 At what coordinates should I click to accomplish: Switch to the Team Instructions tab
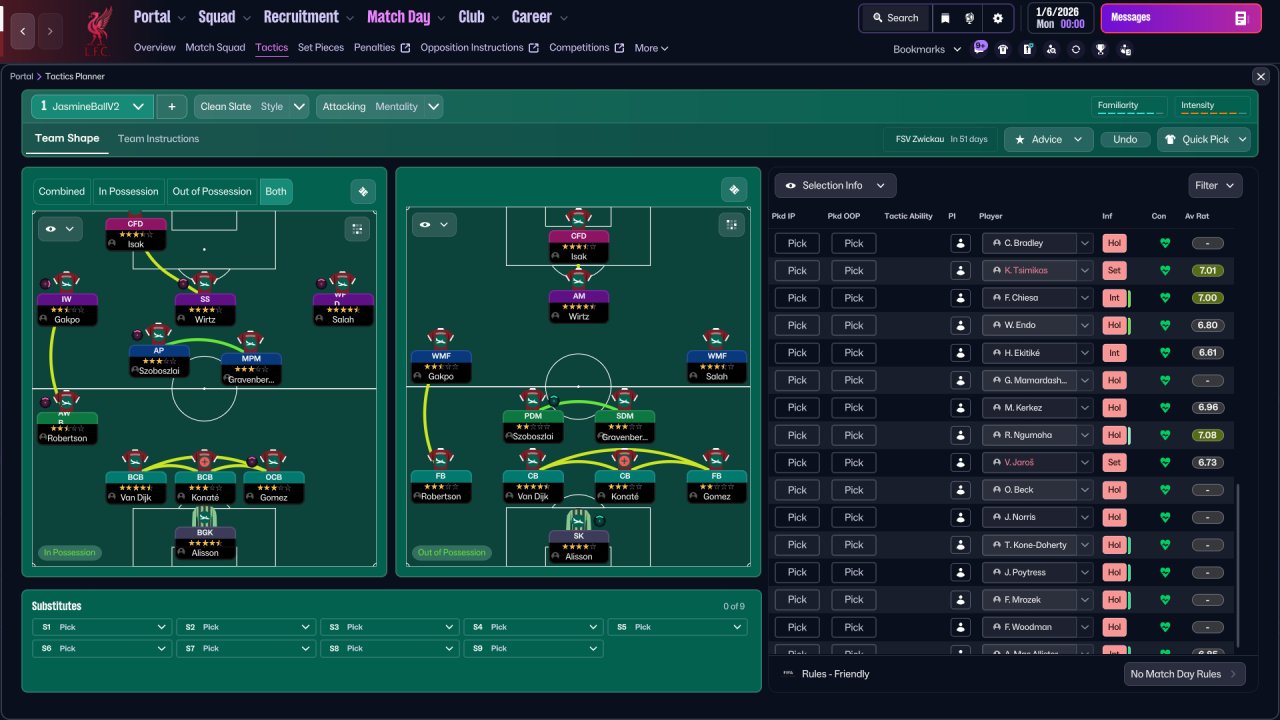click(158, 139)
